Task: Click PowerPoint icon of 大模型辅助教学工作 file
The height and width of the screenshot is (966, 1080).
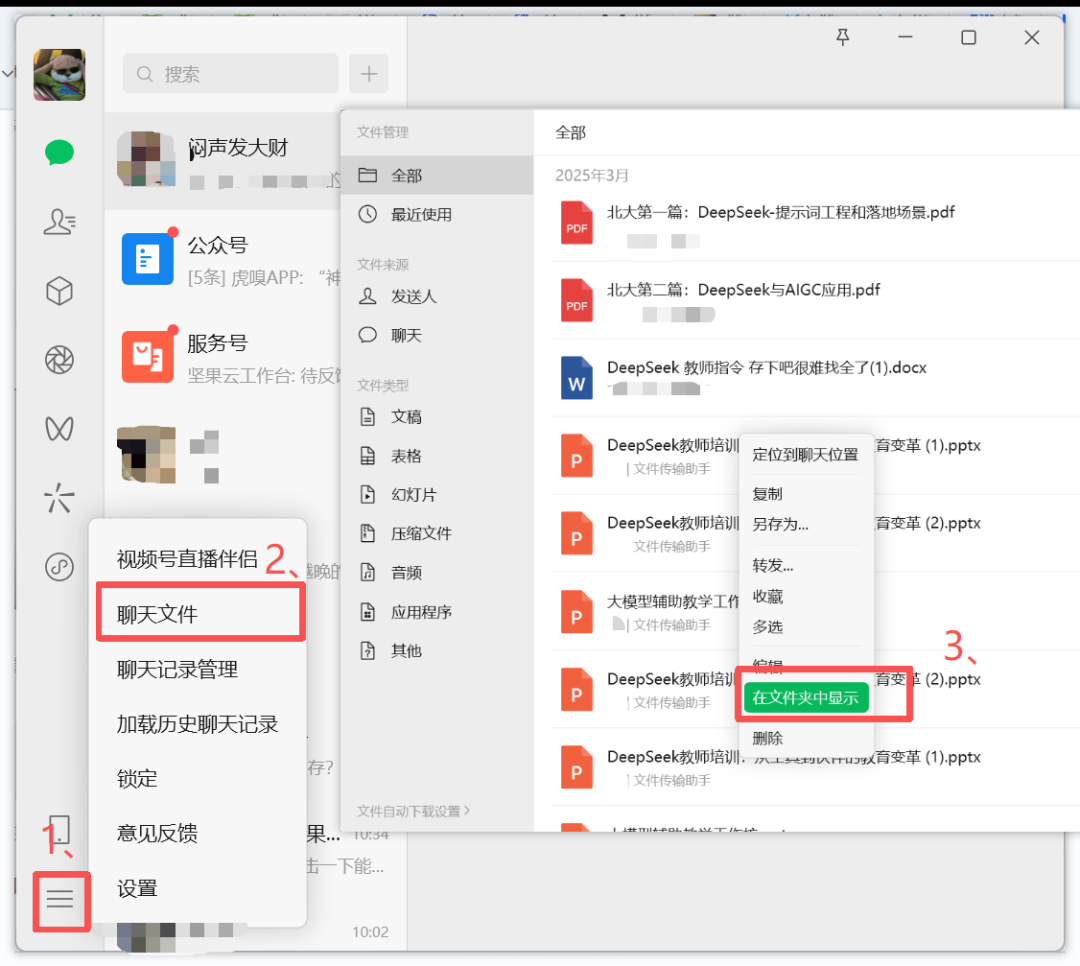Action: click(x=577, y=612)
